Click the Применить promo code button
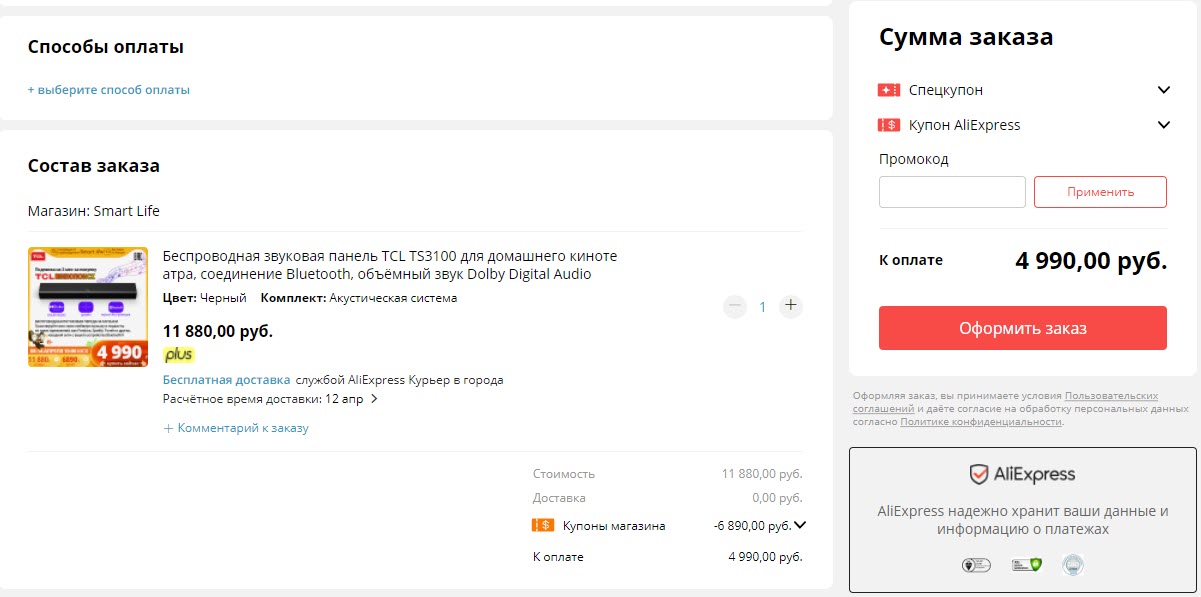Image resolution: width=1201 pixels, height=597 pixels. coord(1100,192)
